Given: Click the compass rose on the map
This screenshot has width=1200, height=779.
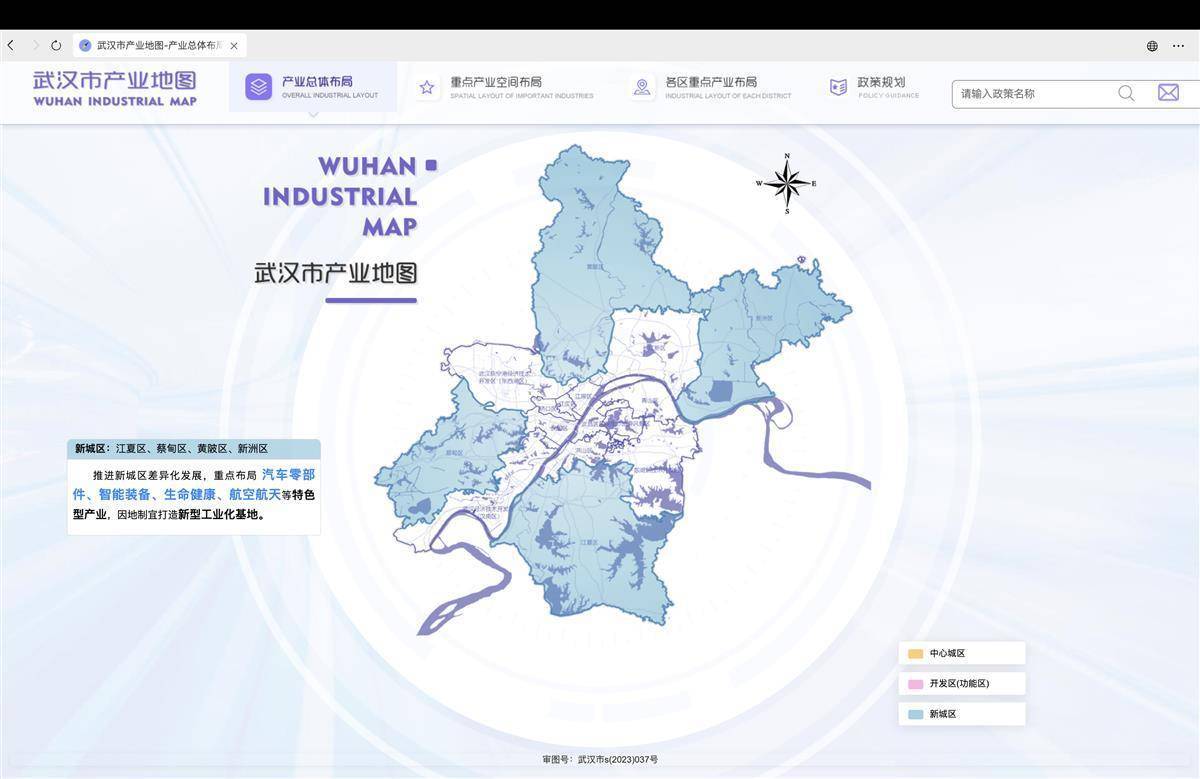Looking at the screenshot, I should [787, 184].
